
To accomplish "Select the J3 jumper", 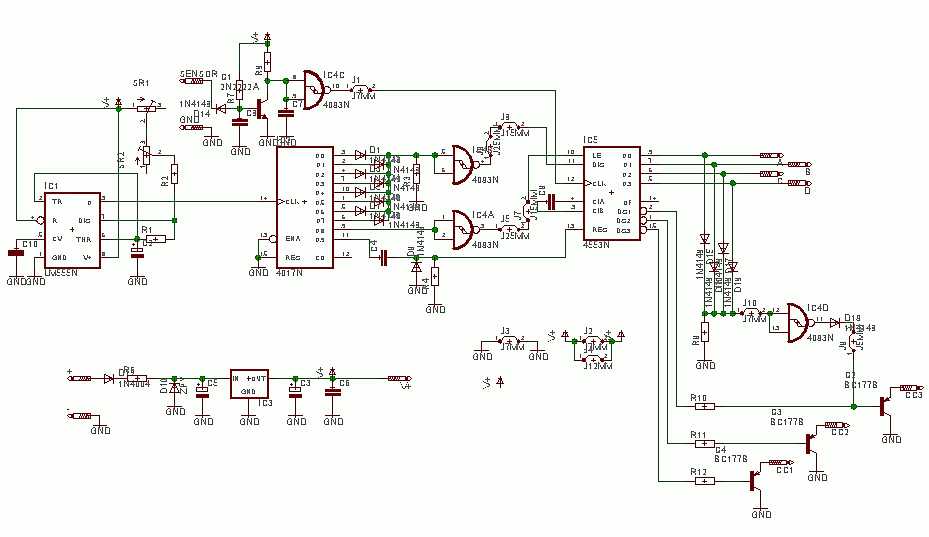I will (511, 343).
